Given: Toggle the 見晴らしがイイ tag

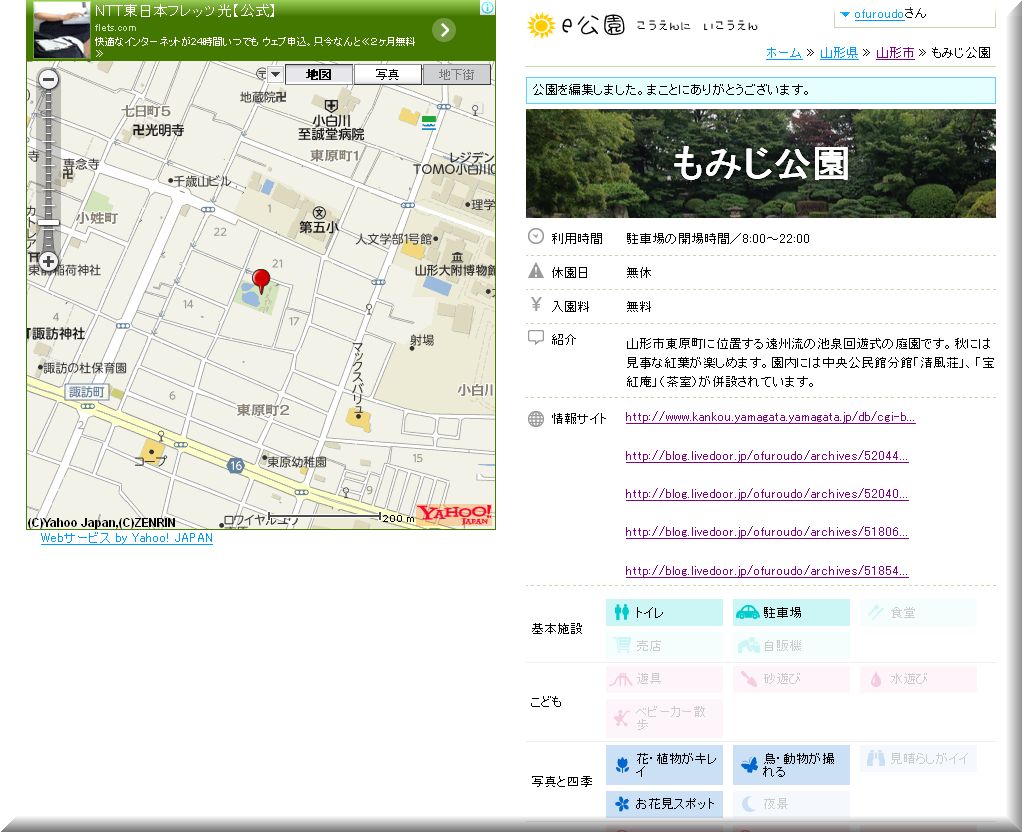Looking at the screenshot, I should tap(918, 758).
